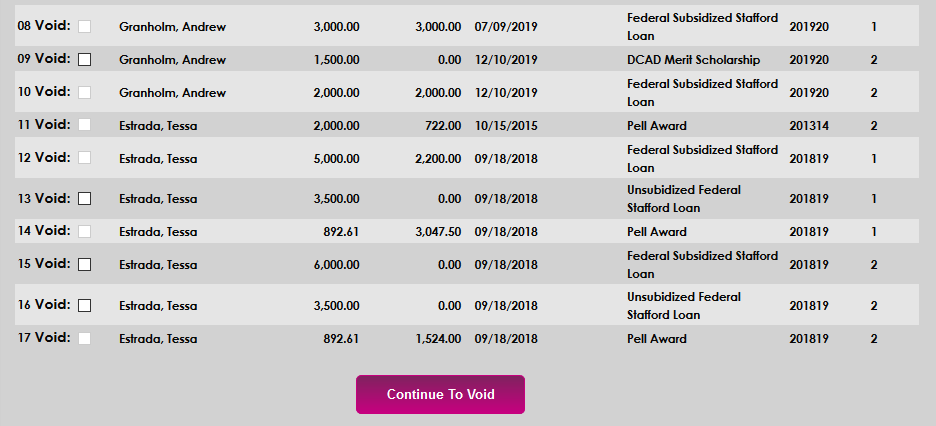Viewport: 936px width, 426px height.
Task: Click DCAD Merit Scholarship fund text
Action: click(693, 60)
